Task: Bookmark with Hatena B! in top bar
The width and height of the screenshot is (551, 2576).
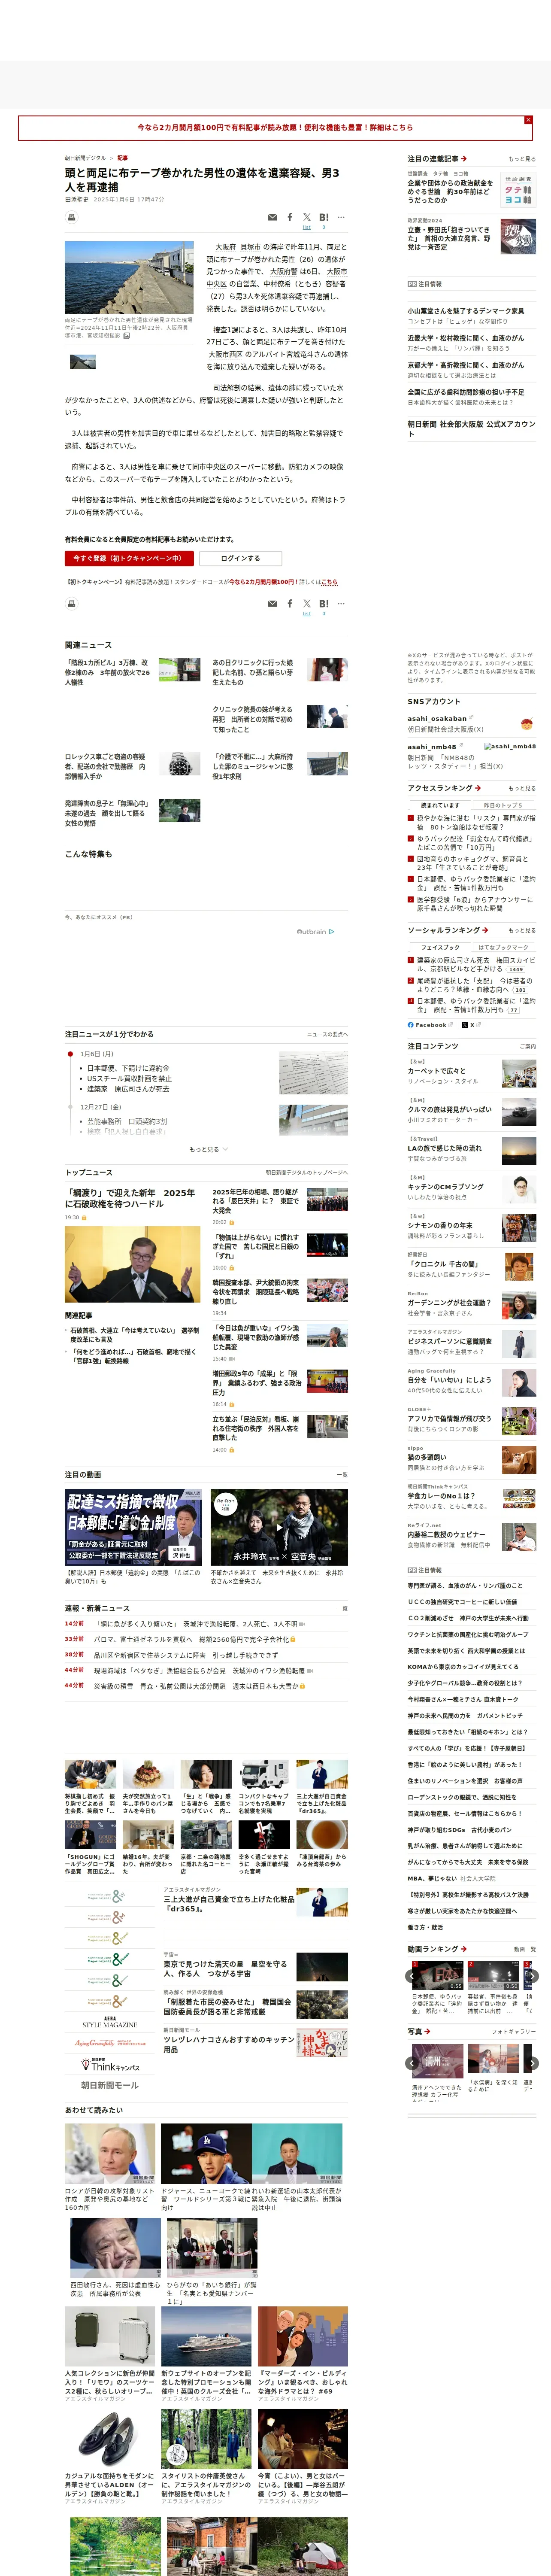Action: (x=324, y=217)
